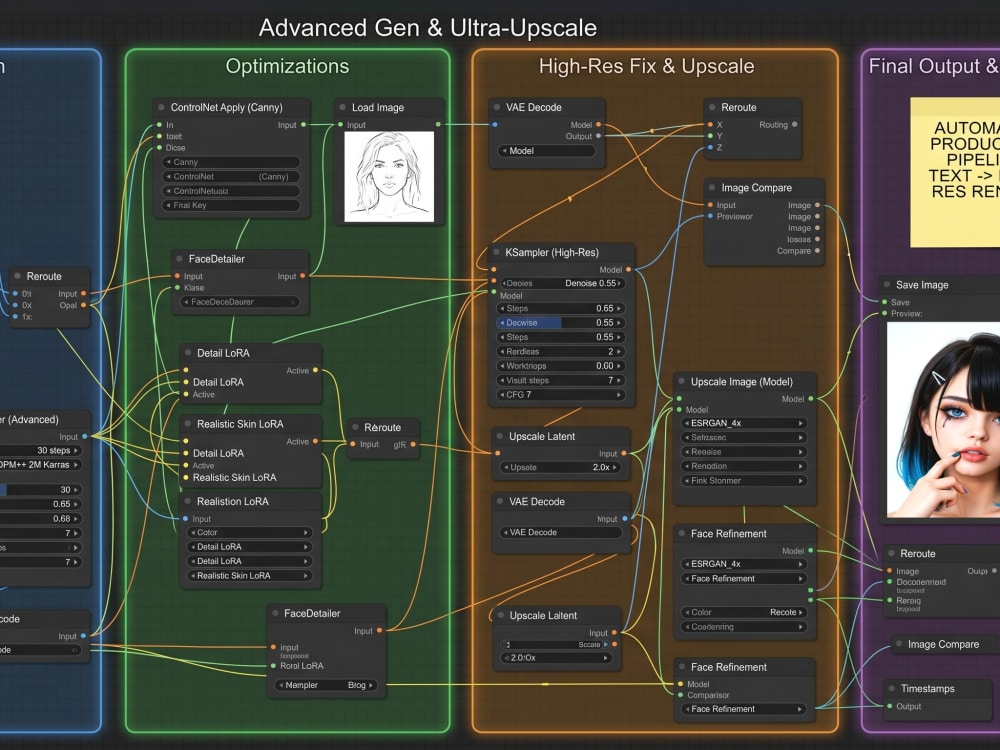Click title dot of FaceDetailer node with Rorol LoRA

(x=275, y=614)
